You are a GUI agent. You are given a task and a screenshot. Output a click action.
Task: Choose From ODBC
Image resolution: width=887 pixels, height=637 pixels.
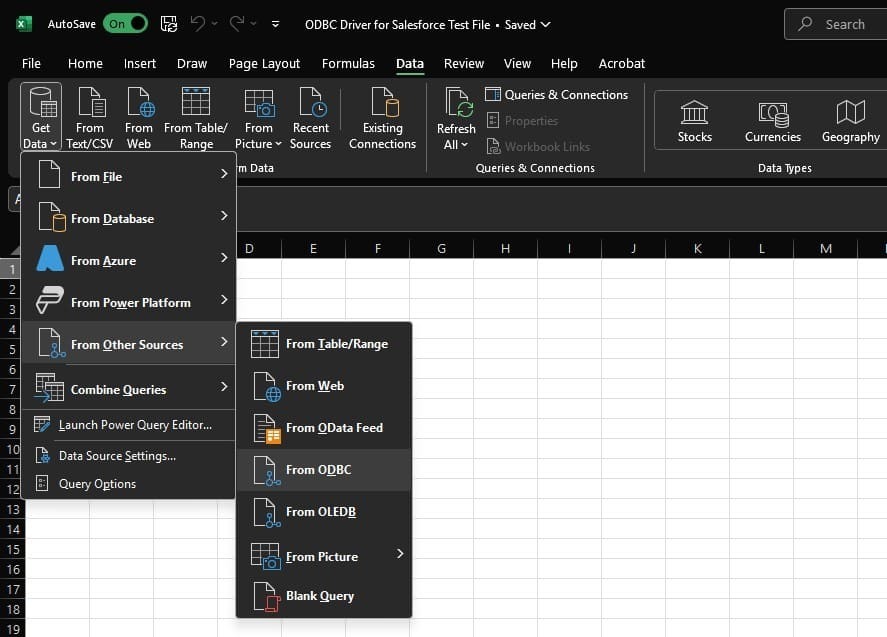pyautogui.click(x=324, y=470)
